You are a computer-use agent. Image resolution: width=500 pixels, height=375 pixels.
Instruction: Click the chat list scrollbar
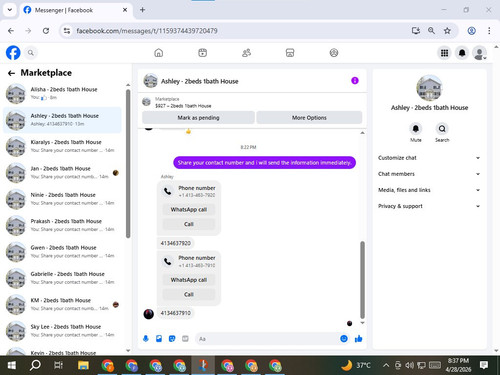click(x=128, y=163)
